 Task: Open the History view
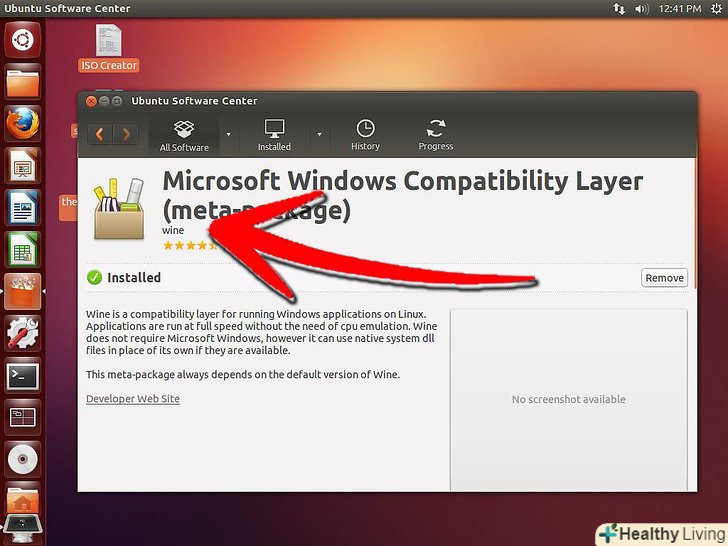365,135
